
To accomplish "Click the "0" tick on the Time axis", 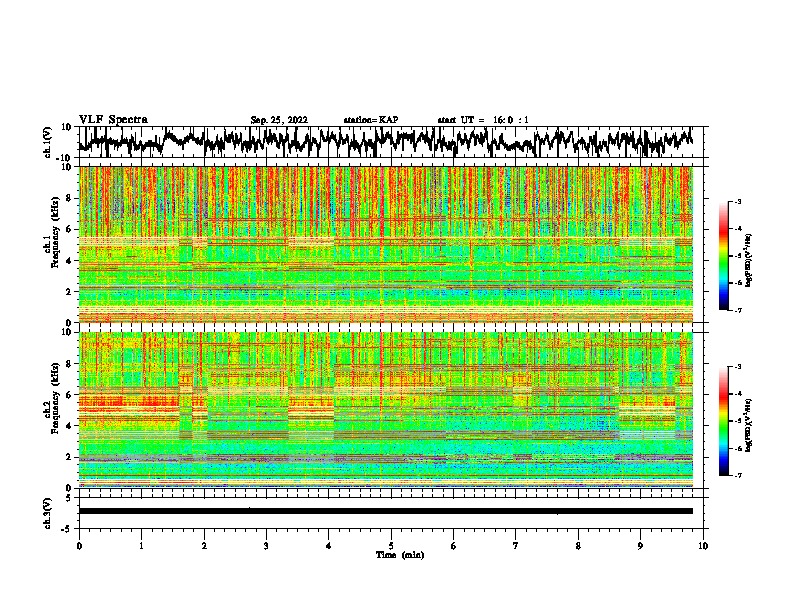I will point(79,546).
